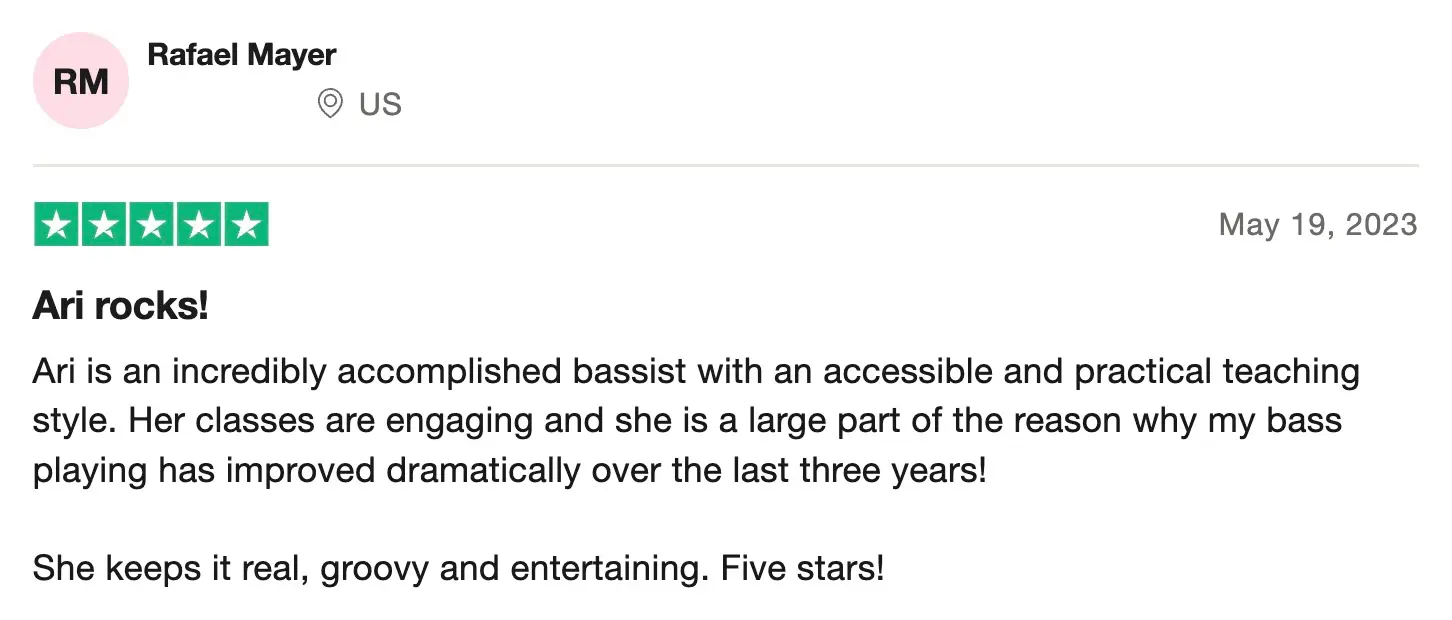Image resolution: width=1452 pixels, height=620 pixels.
Task: Click the first green star
Action: coord(56,224)
